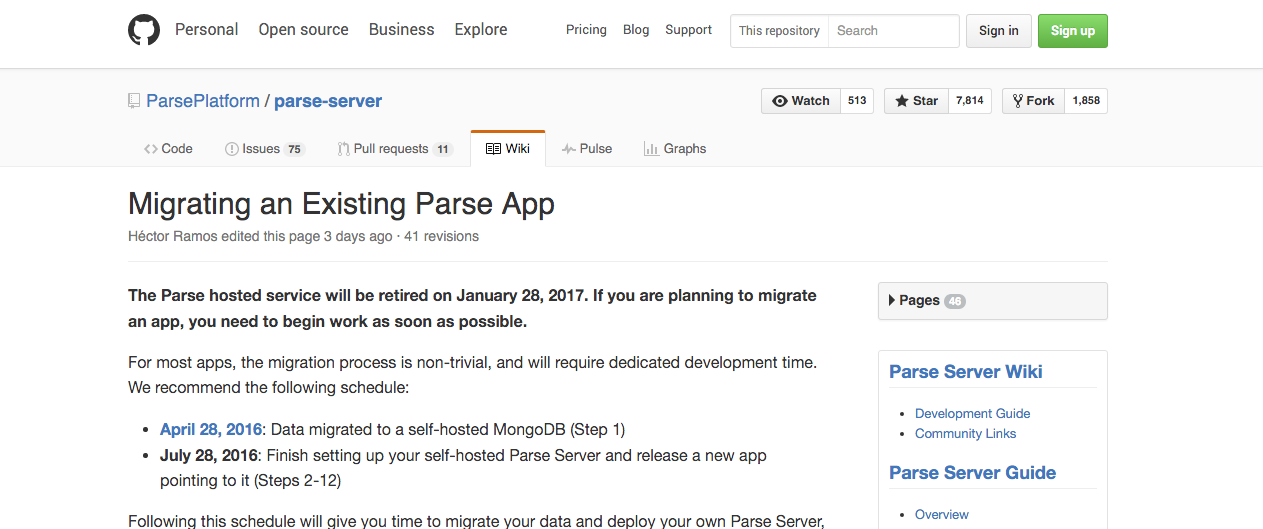Open the Personal navigation item
The image size is (1263, 529).
pyautogui.click(x=207, y=30)
